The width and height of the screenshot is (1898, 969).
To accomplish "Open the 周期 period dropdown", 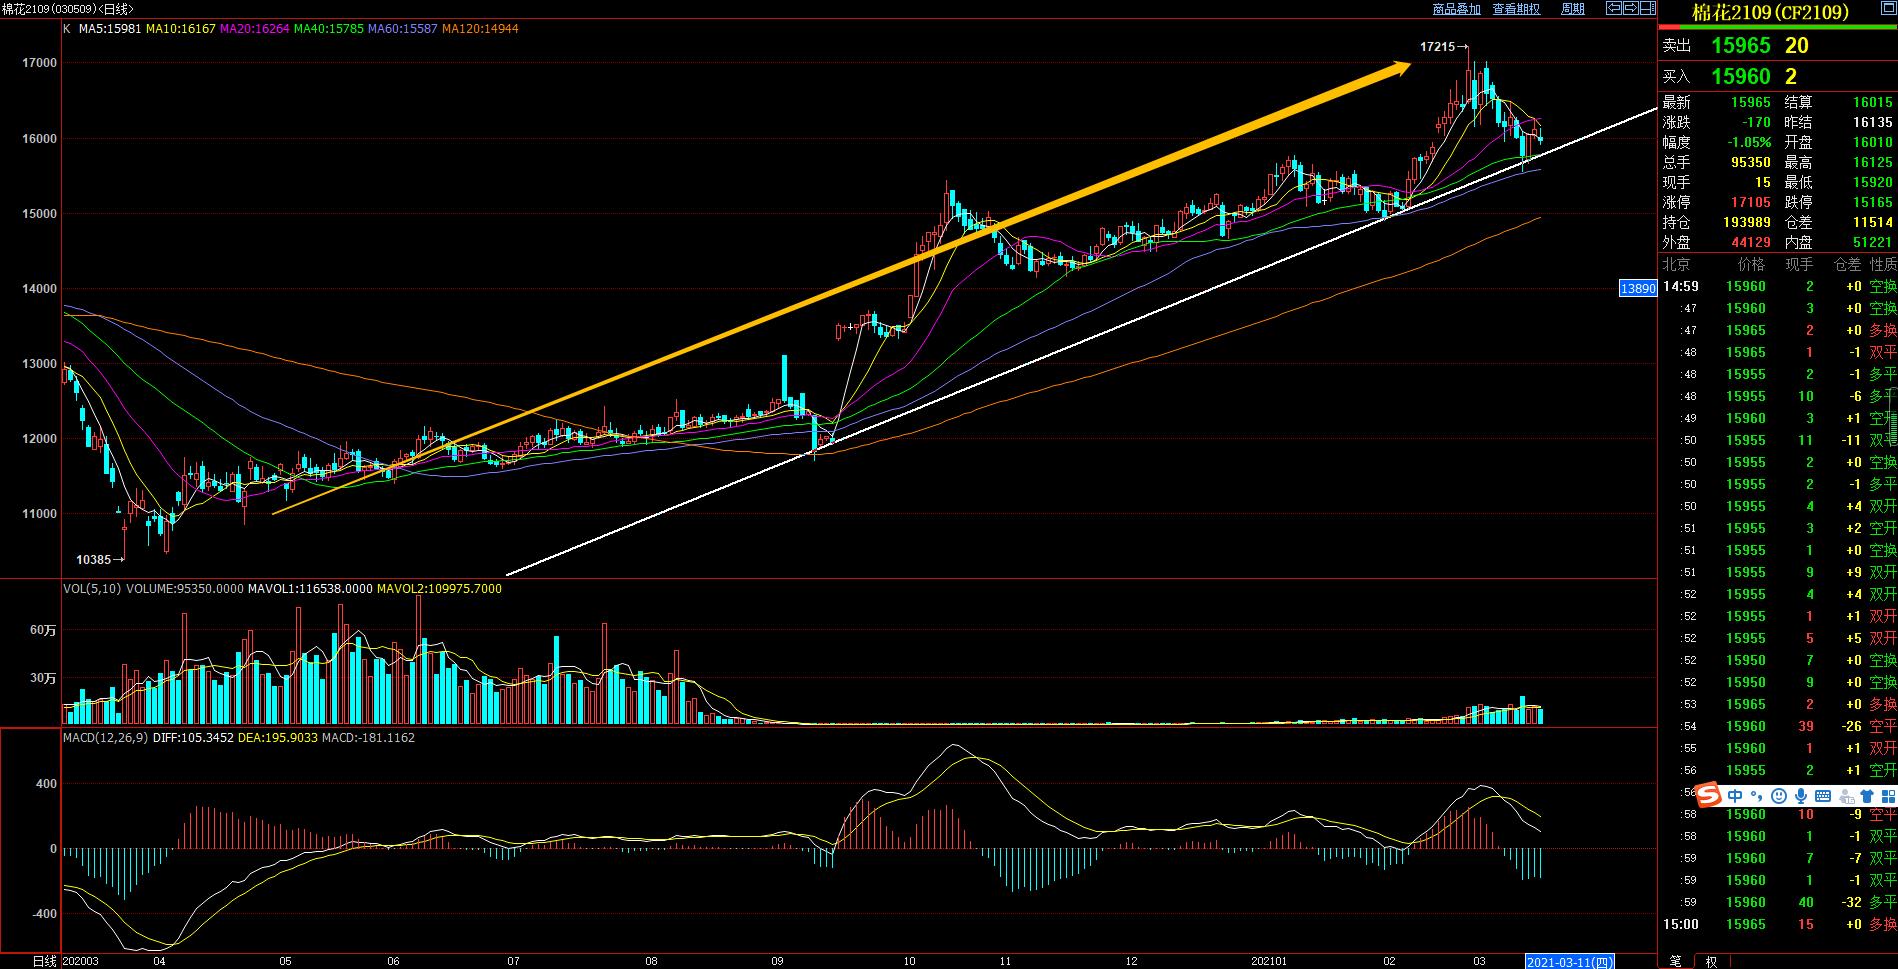I will (1572, 9).
